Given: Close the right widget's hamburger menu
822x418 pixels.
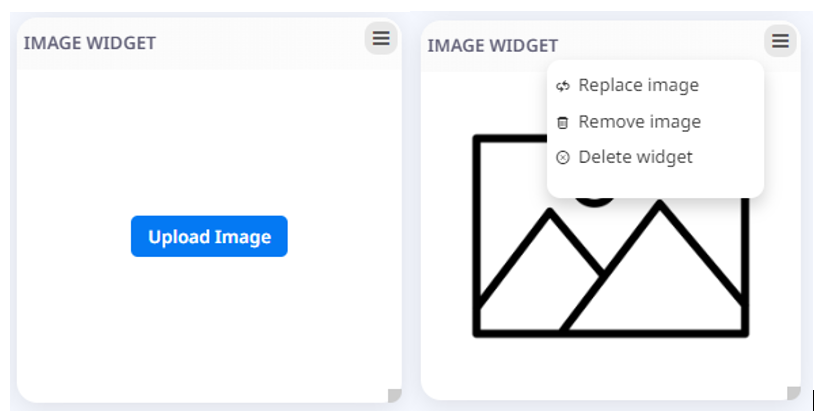Looking at the screenshot, I should (x=780, y=40).
